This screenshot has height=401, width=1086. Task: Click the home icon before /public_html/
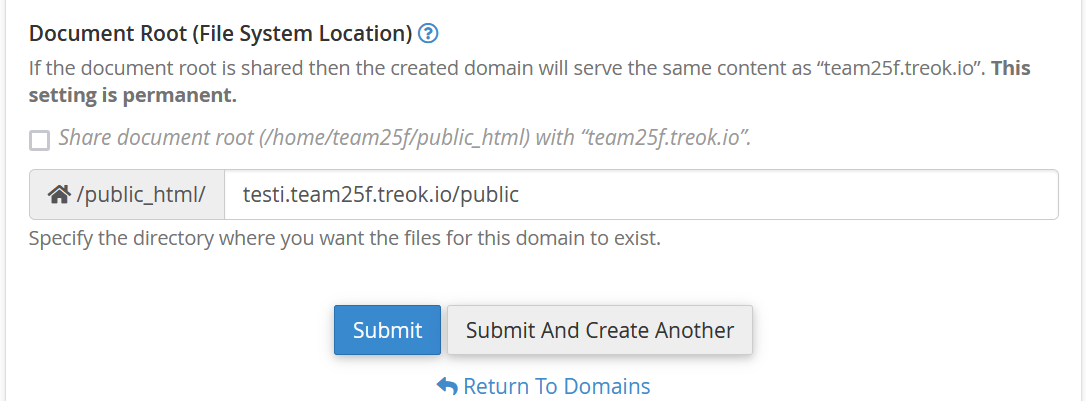click(59, 195)
